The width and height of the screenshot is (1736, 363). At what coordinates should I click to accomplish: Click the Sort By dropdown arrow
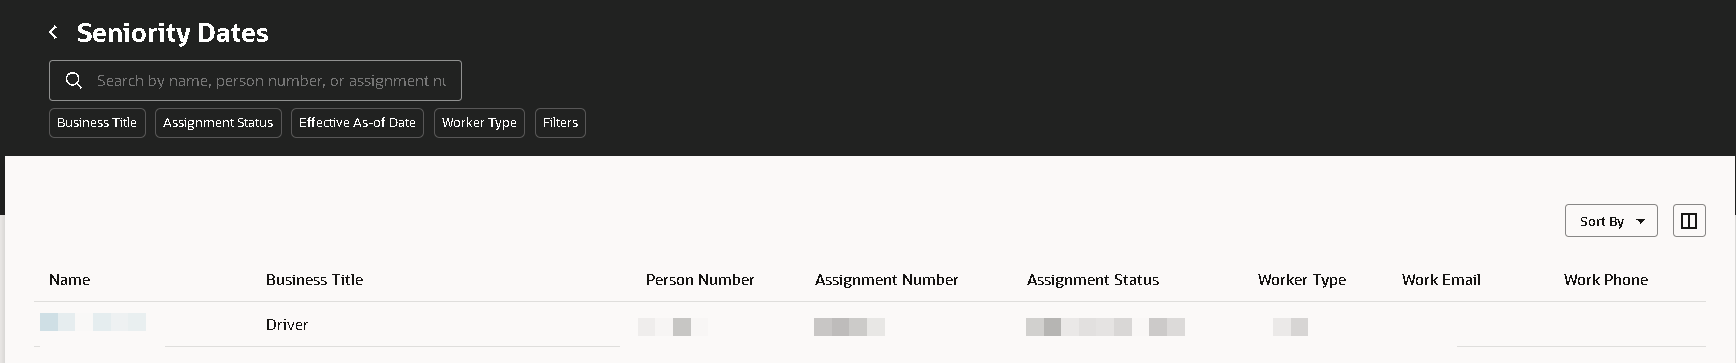(1640, 222)
